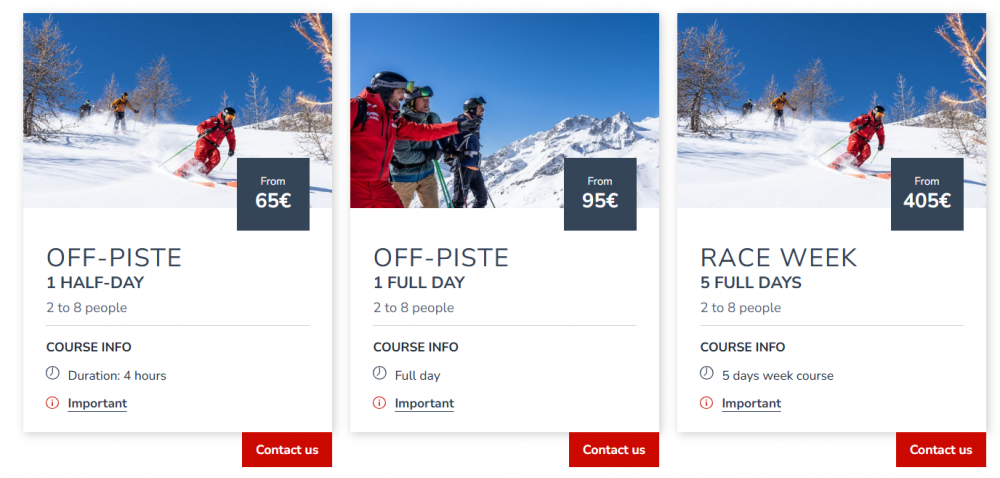
Task: Click the clock icon next to Full day
Action: click(x=380, y=374)
